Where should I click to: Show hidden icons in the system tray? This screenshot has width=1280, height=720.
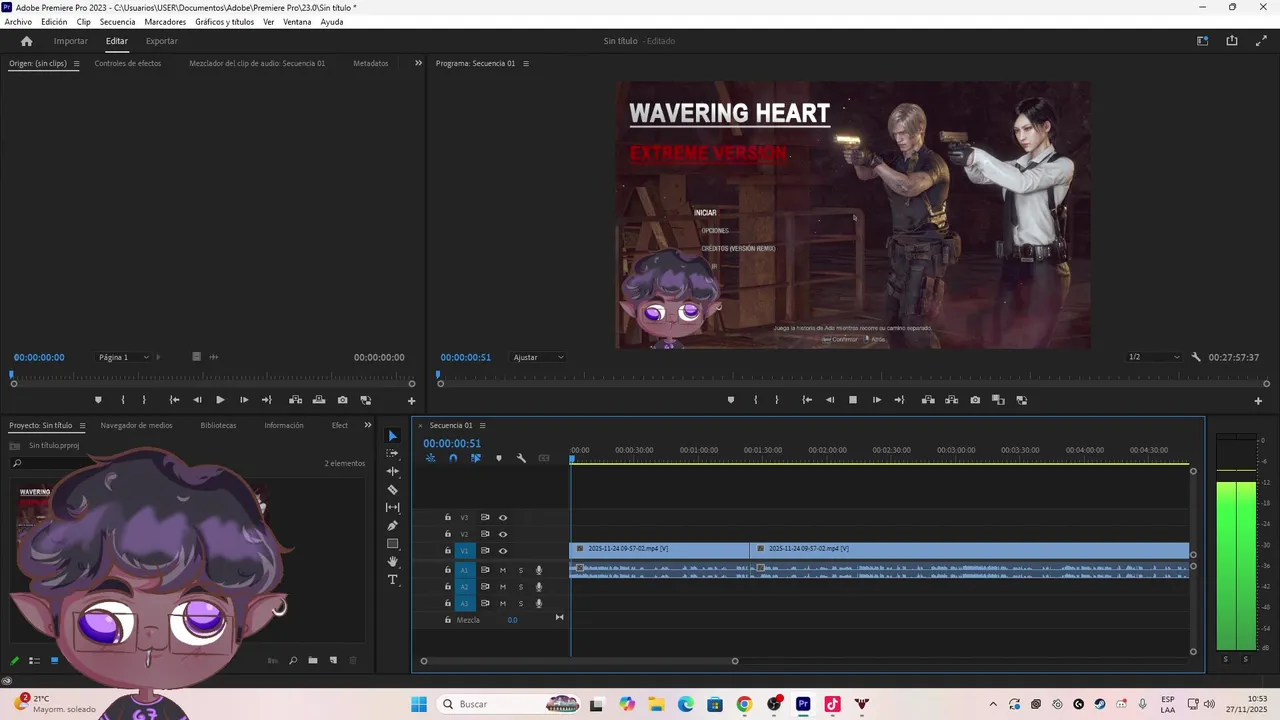click(993, 704)
